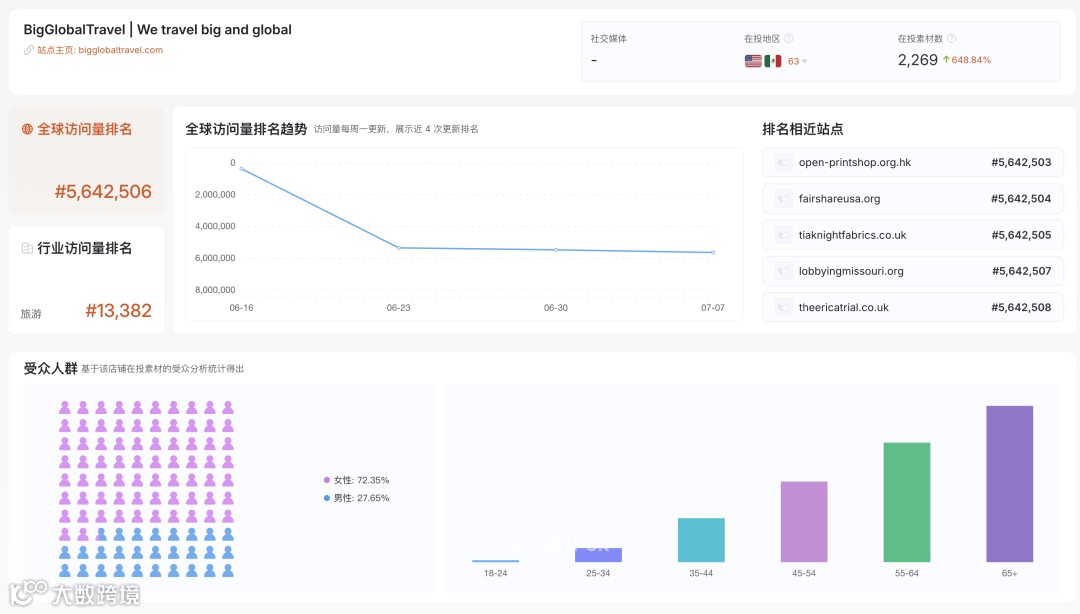Image resolution: width=1080 pixels, height=614 pixels.
Task: Click the 25-34 age group bar
Action: (x=599, y=555)
